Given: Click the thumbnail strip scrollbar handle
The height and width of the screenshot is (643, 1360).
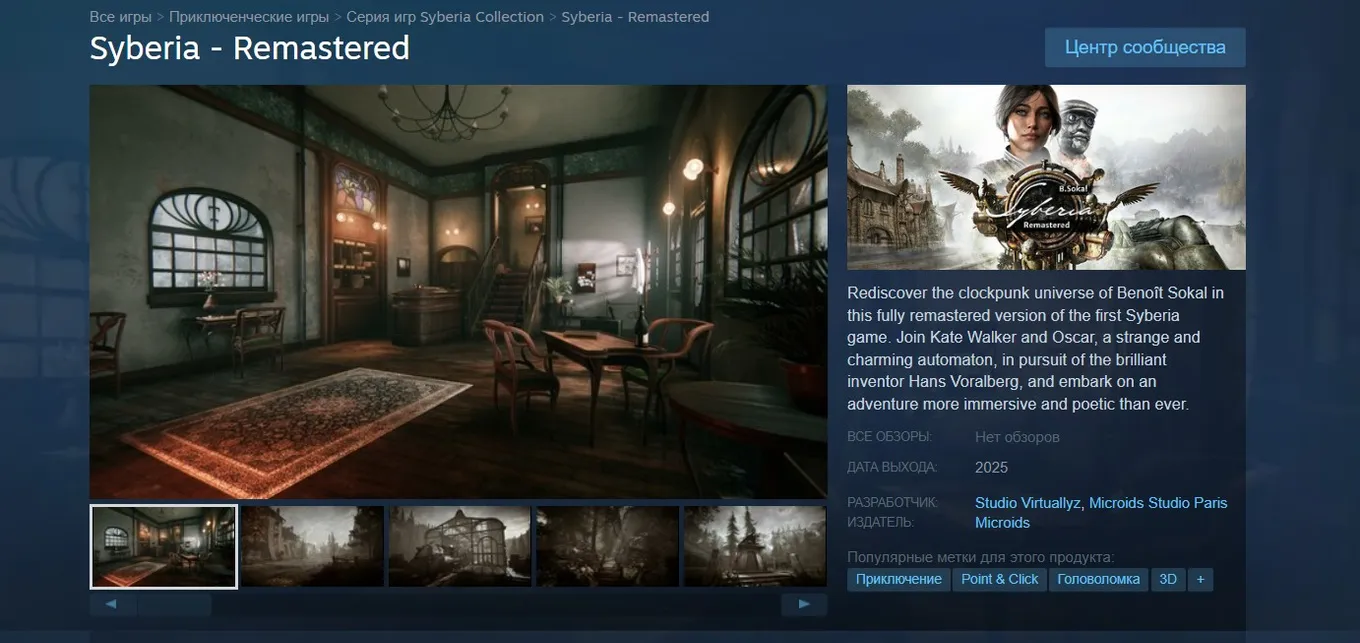Looking at the screenshot, I should (175, 604).
